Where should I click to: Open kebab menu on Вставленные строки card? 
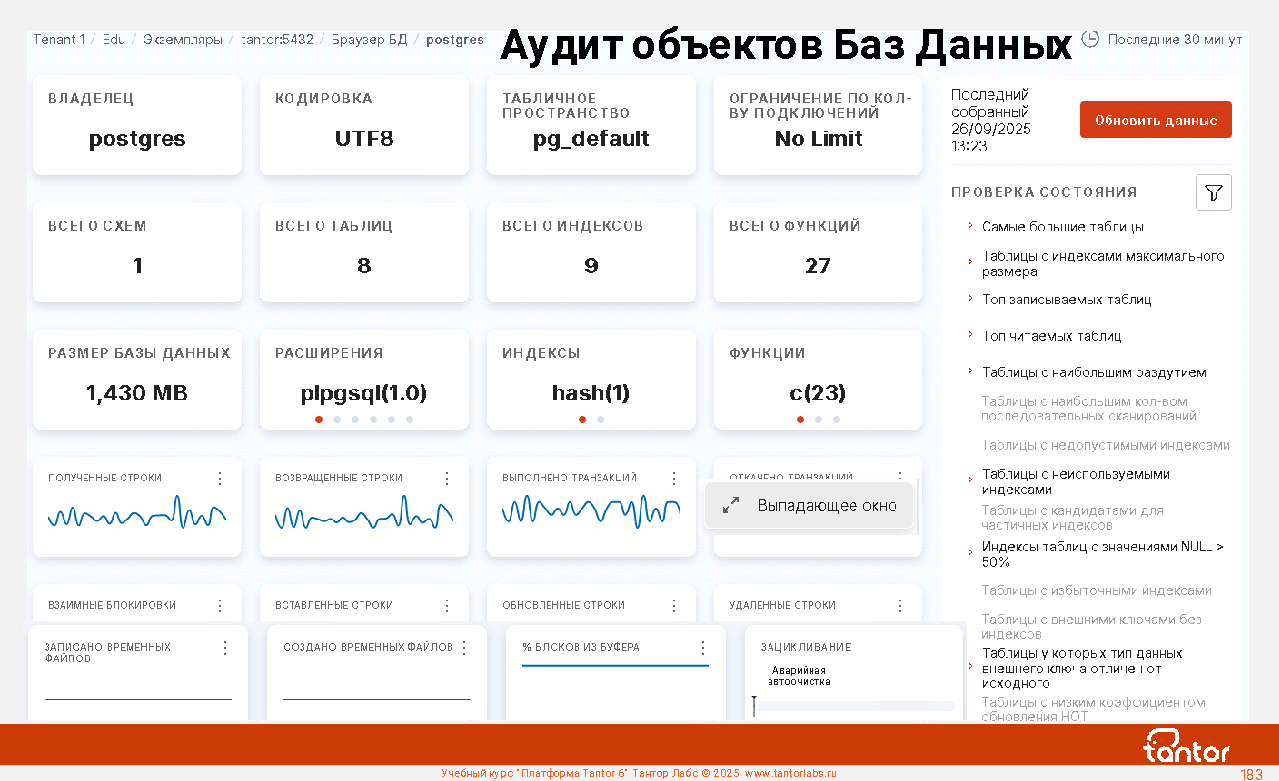click(447, 606)
